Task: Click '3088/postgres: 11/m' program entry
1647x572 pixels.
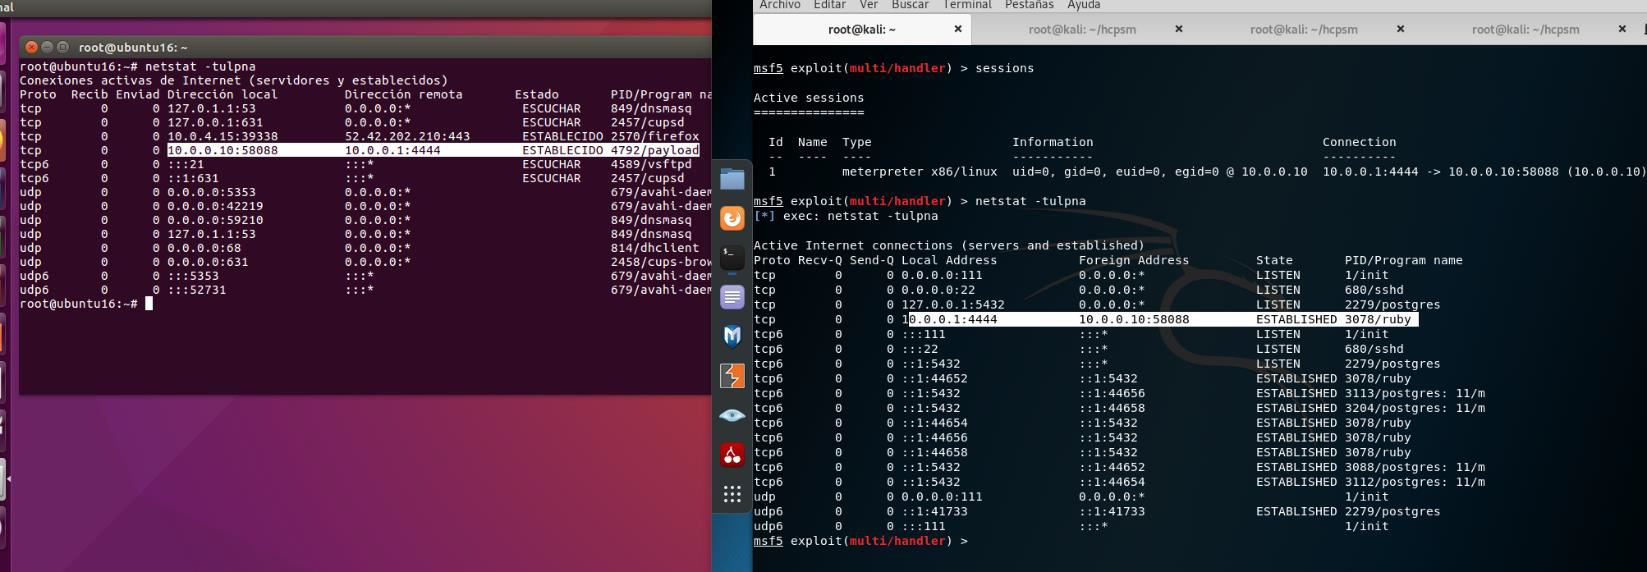Action: point(1415,467)
